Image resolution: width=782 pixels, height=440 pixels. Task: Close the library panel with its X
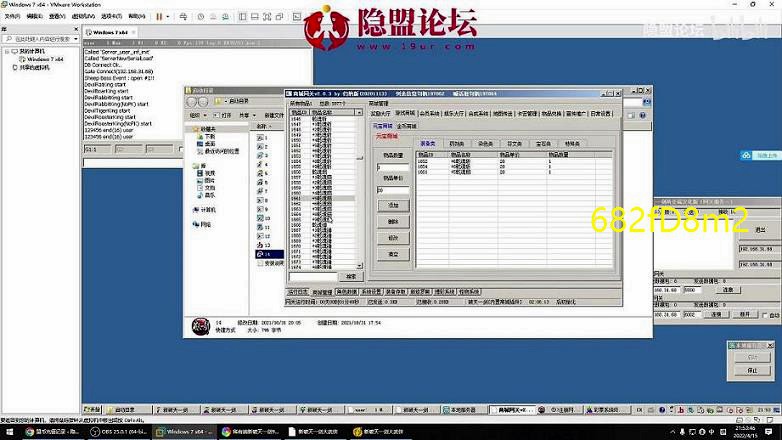tap(76, 29)
